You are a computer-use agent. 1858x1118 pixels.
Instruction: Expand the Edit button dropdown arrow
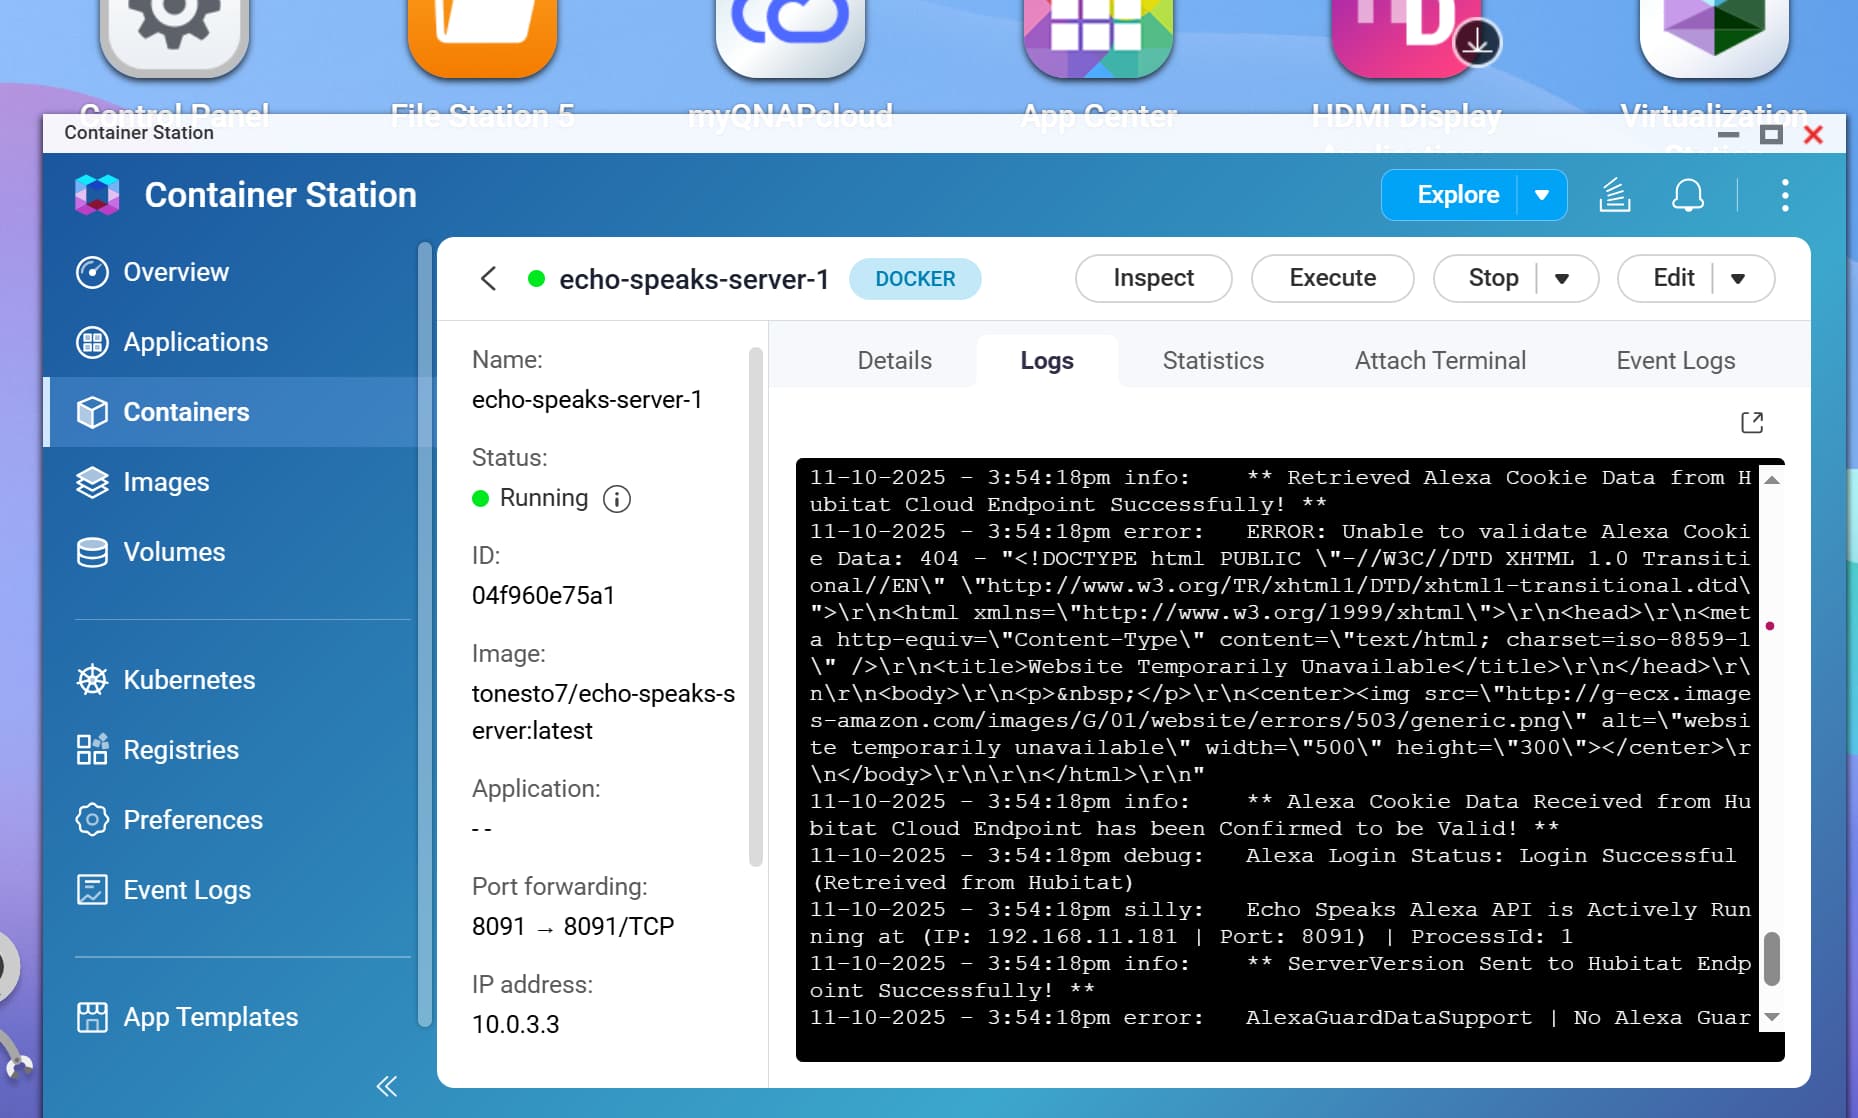[1738, 279]
